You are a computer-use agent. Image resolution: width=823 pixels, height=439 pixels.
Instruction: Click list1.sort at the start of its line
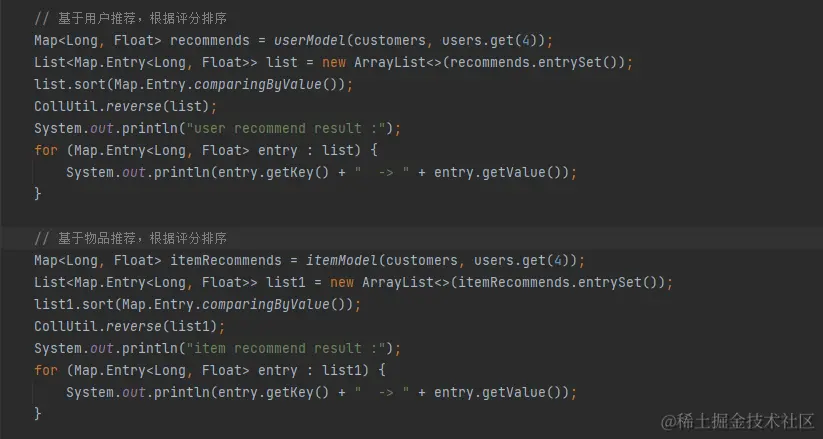coord(74,305)
